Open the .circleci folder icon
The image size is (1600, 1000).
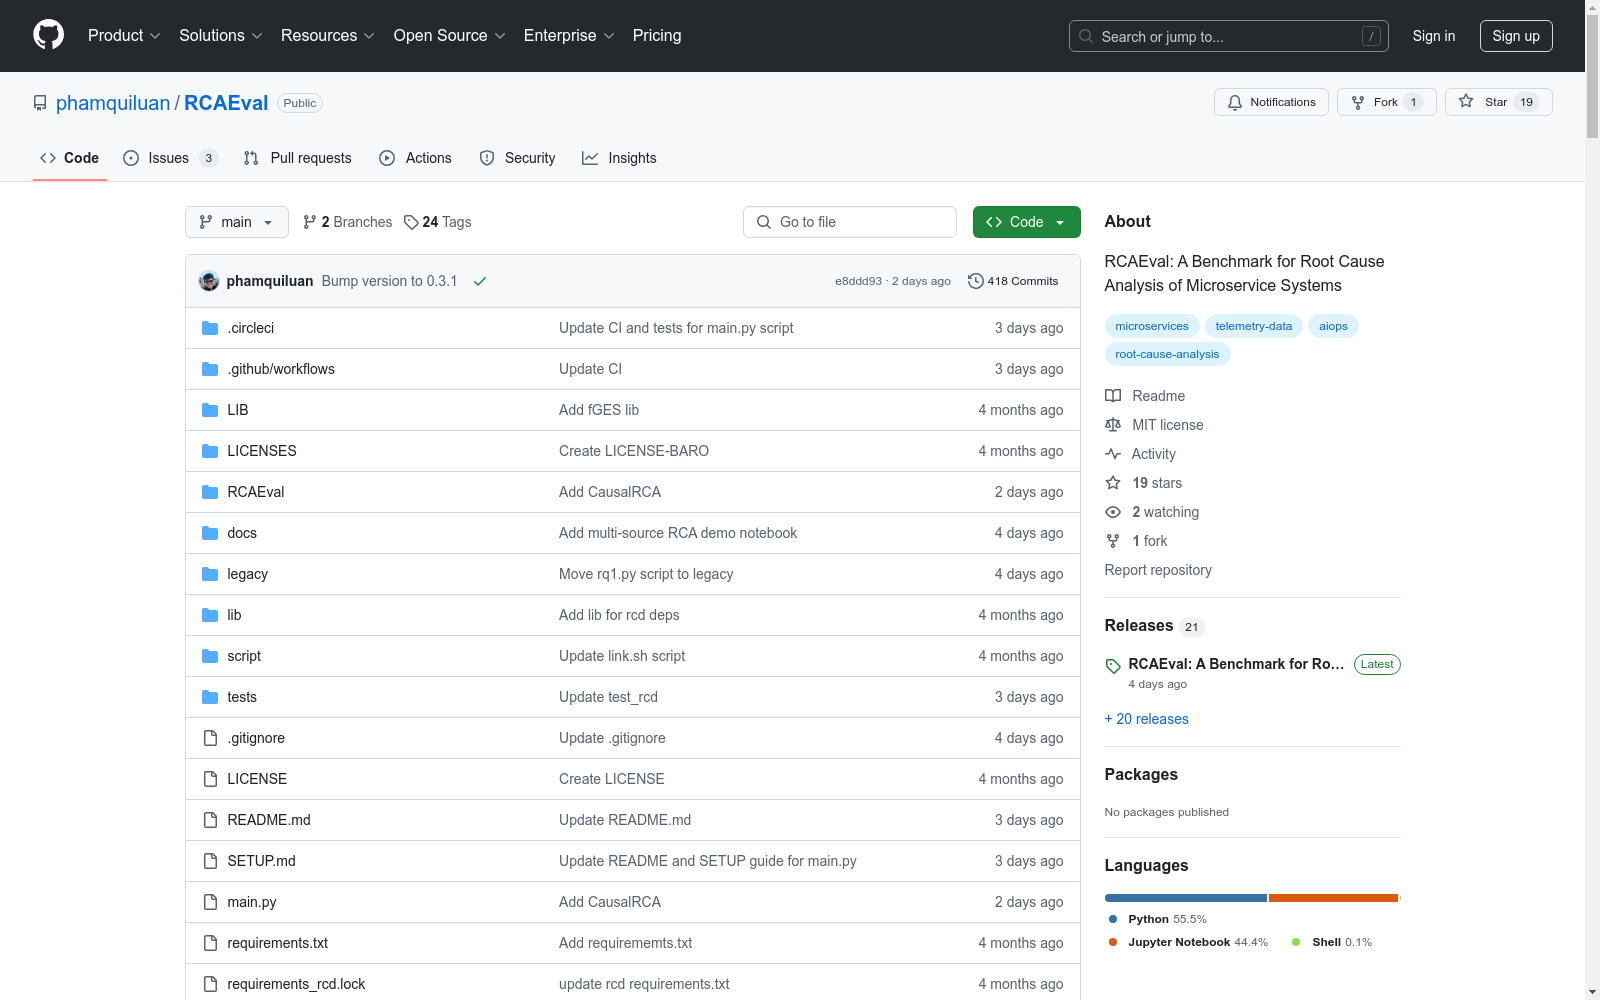point(210,328)
